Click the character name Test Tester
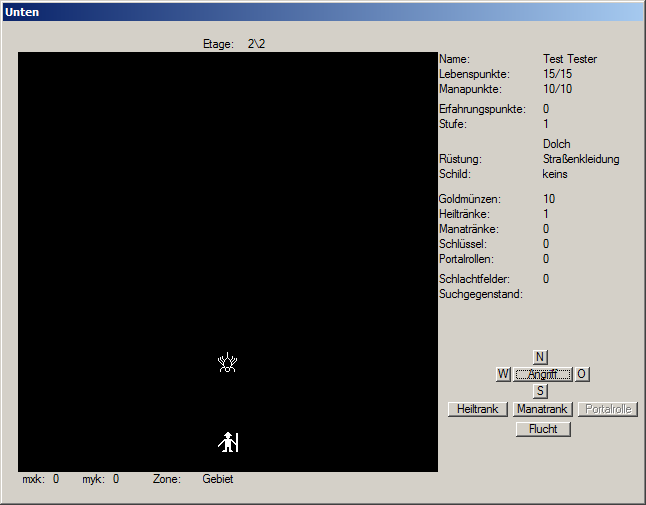Image resolution: width=646 pixels, height=505 pixels. [x=569, y=59]
